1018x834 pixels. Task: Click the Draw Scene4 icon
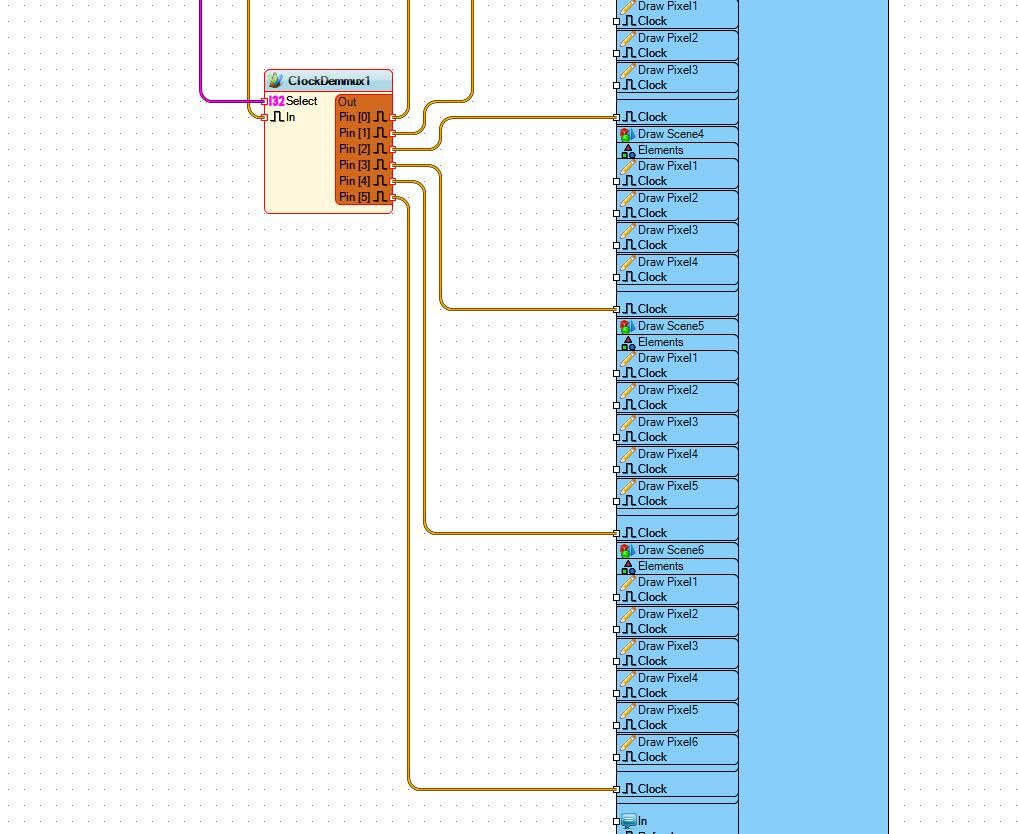[x=627, y=134]
